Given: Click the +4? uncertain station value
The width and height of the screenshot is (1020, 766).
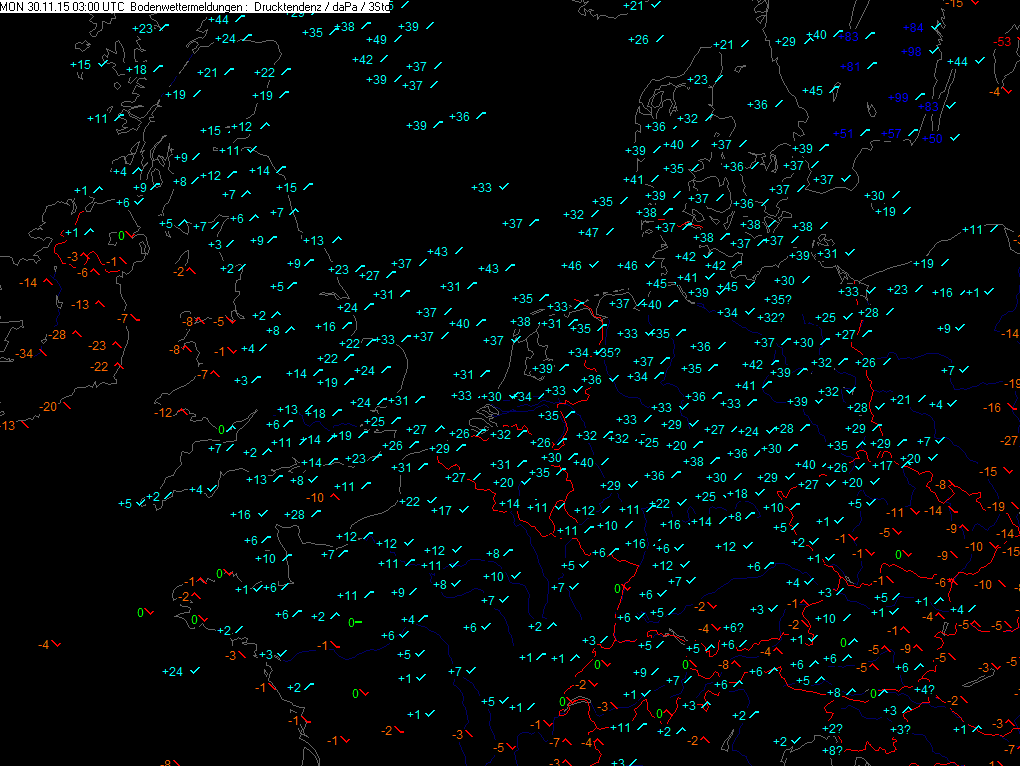Looking at the screenshot, I should [x=925, y=690].
